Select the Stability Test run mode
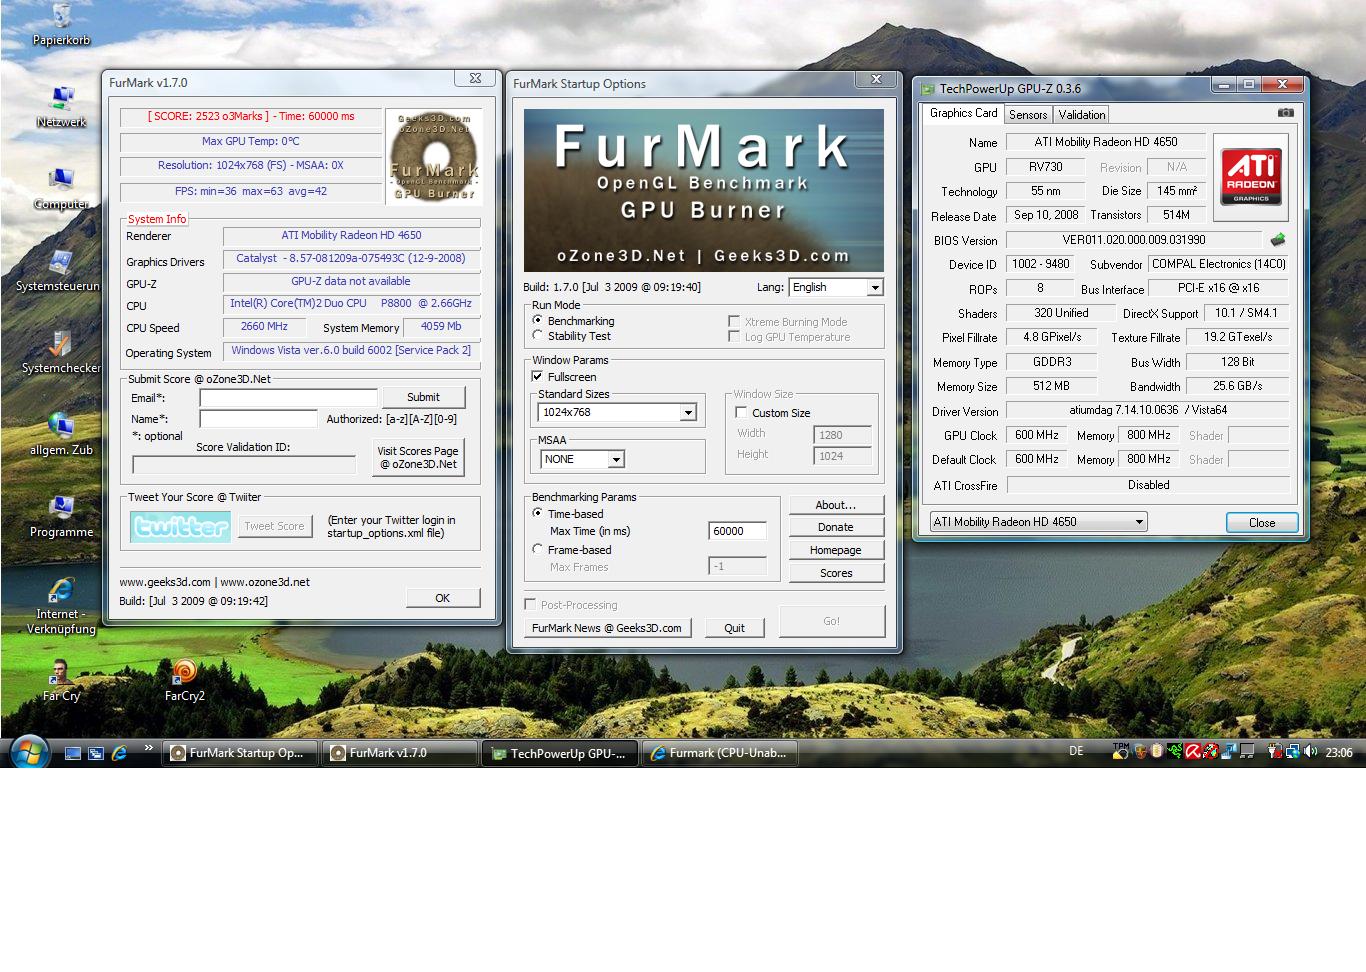 tap(538, 336)
